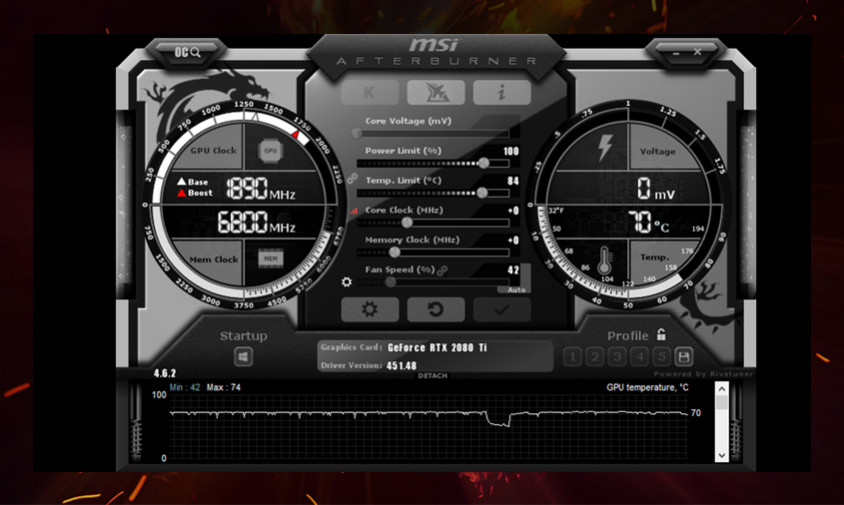The height and width of the screenshot is (505, 844).
Task: Toggle the Windows startup icon
Action: pos(243,356)
